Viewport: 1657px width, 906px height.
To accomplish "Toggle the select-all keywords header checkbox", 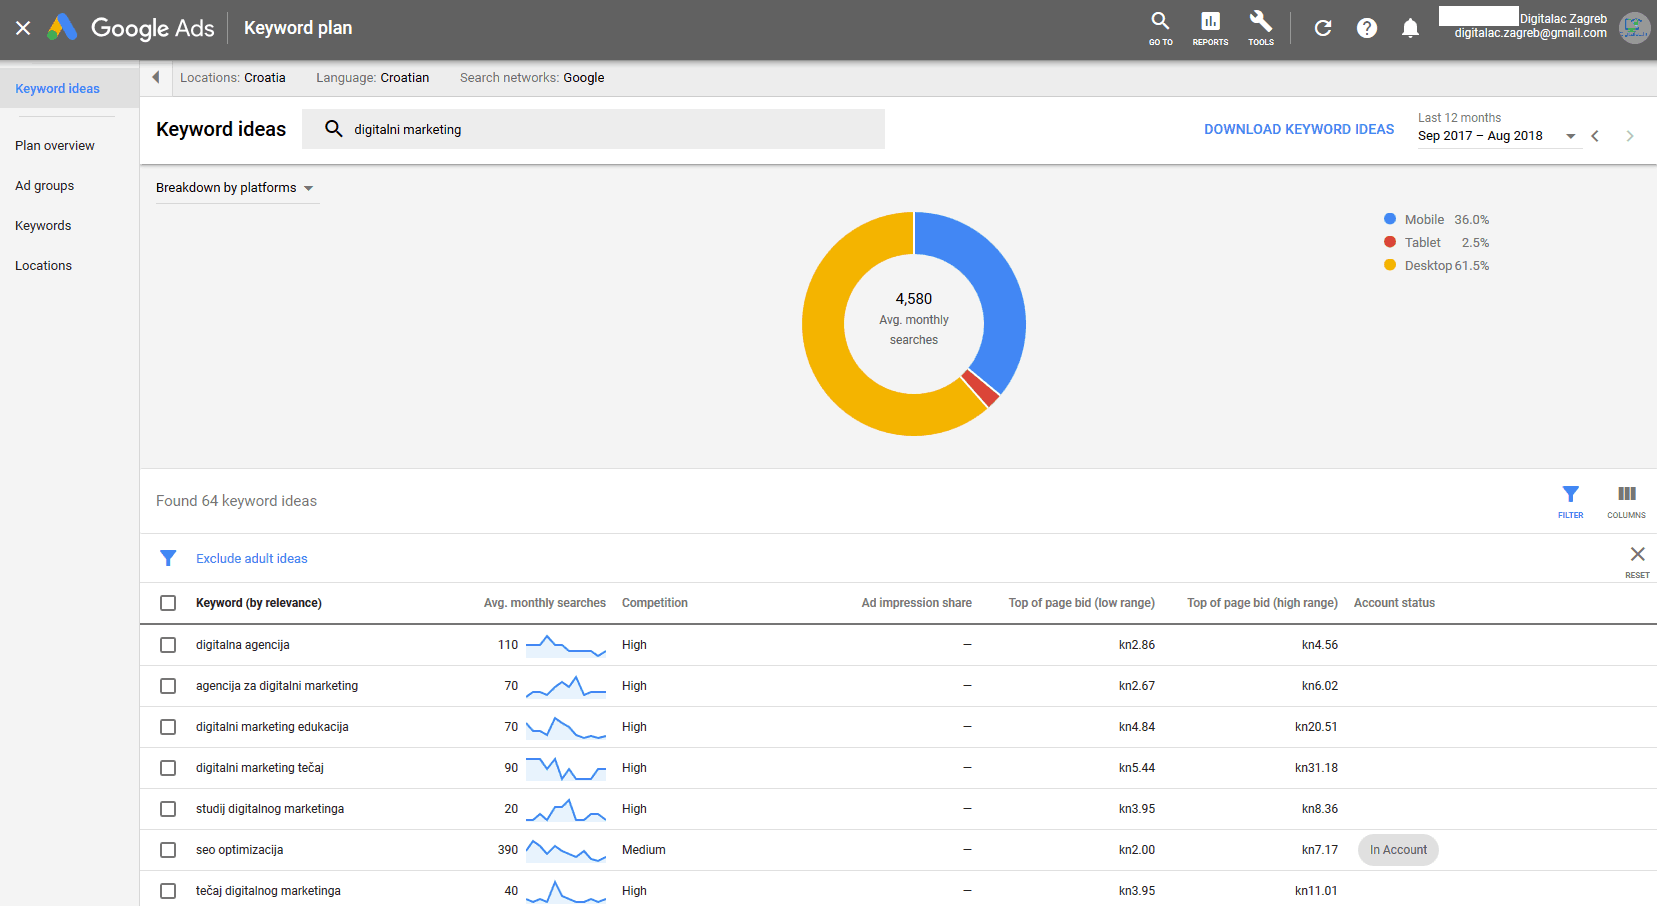I will click(x=168, y=603).
